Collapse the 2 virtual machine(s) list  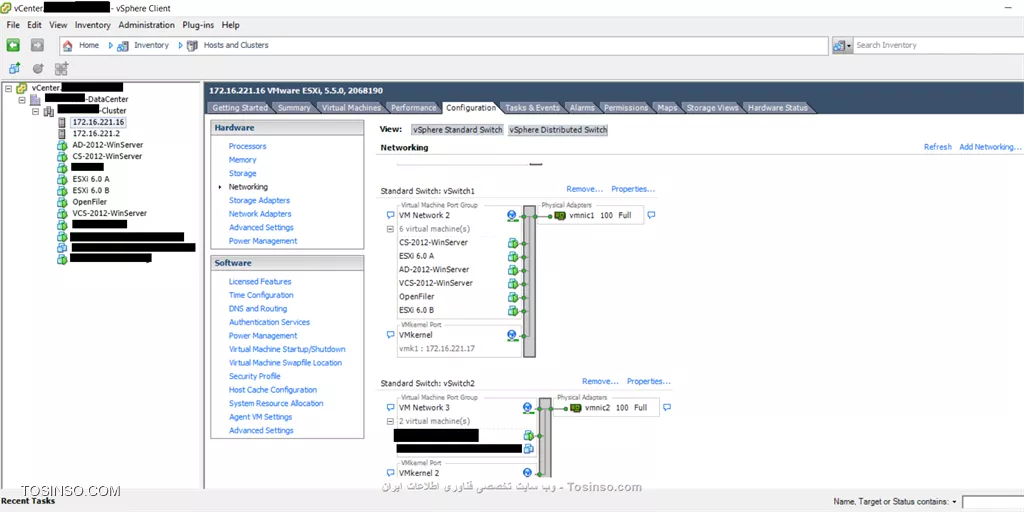pyautogui.click(x=391, y=421)
